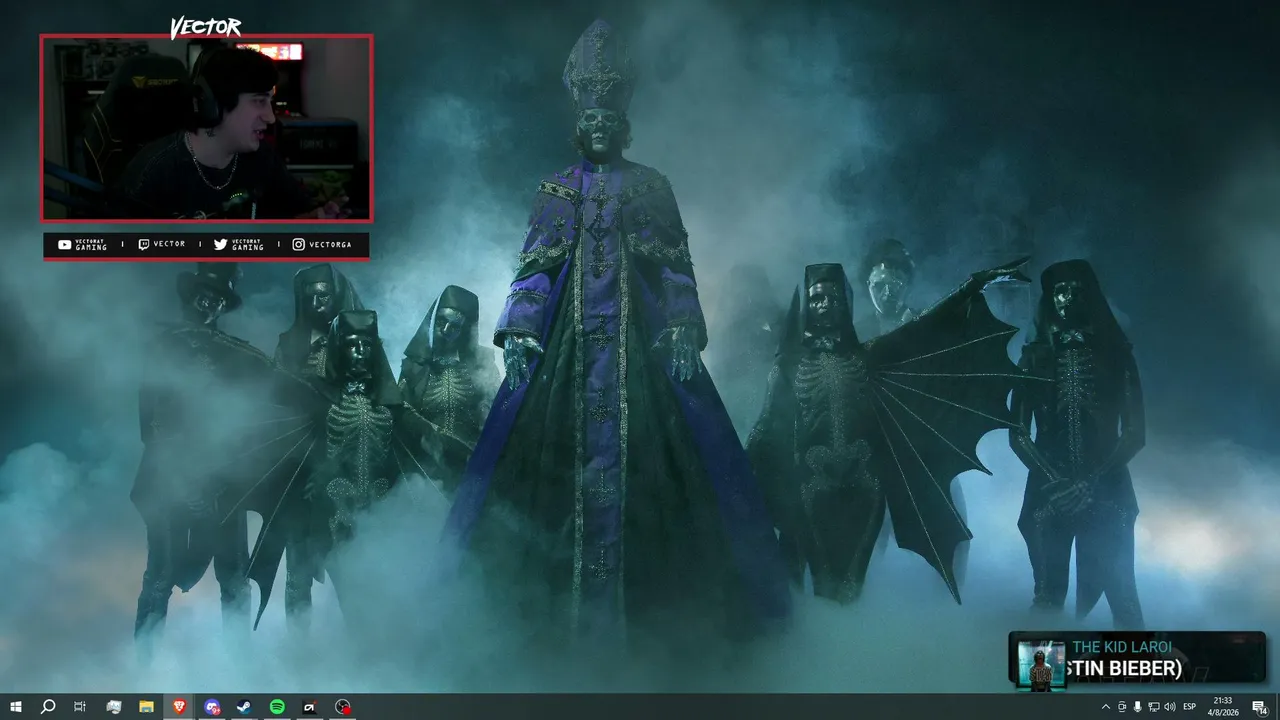The image size is (1280, 720).
Task: Click the song album art thumbnail
Action: pos(1041,664)
